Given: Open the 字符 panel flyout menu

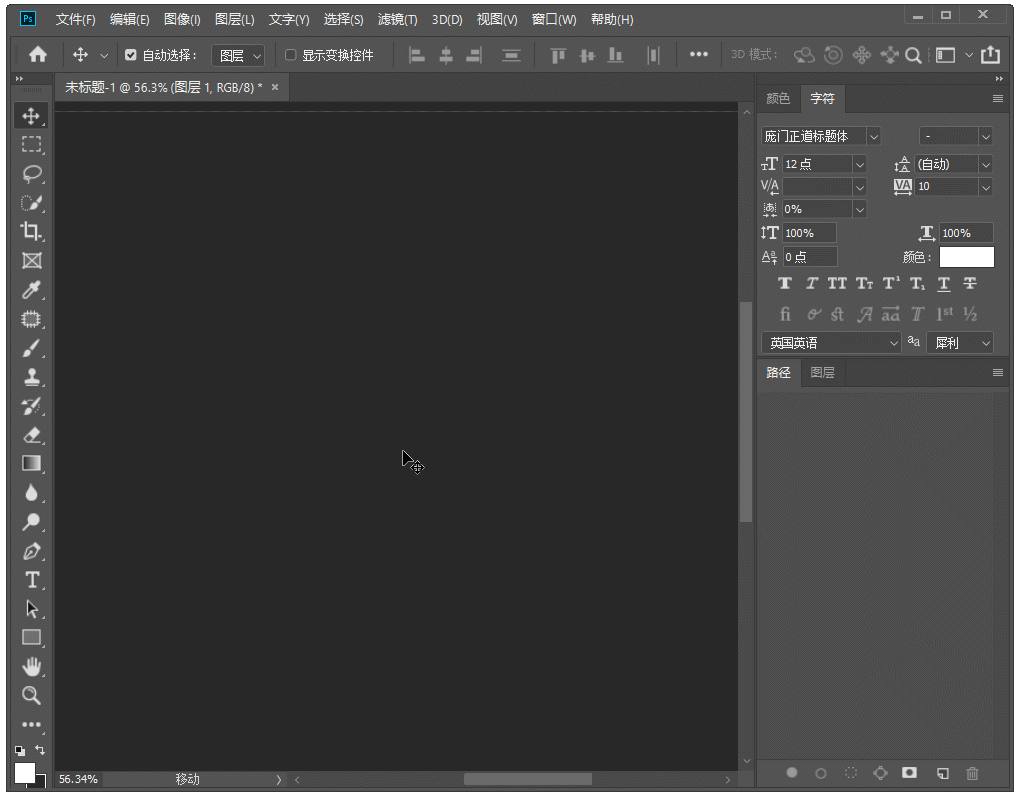Looking at the screenshot, I should pyautogui.click(x=998, y=99).
